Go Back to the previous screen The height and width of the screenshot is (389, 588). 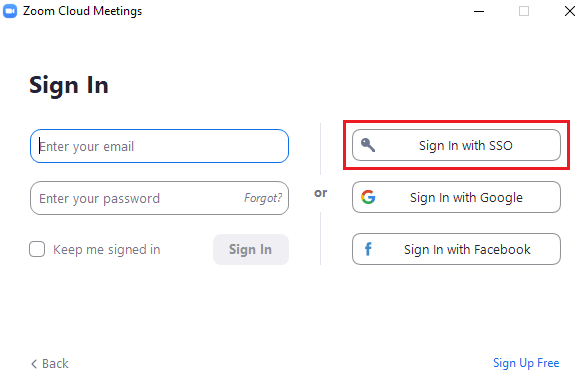pos(50,363)
